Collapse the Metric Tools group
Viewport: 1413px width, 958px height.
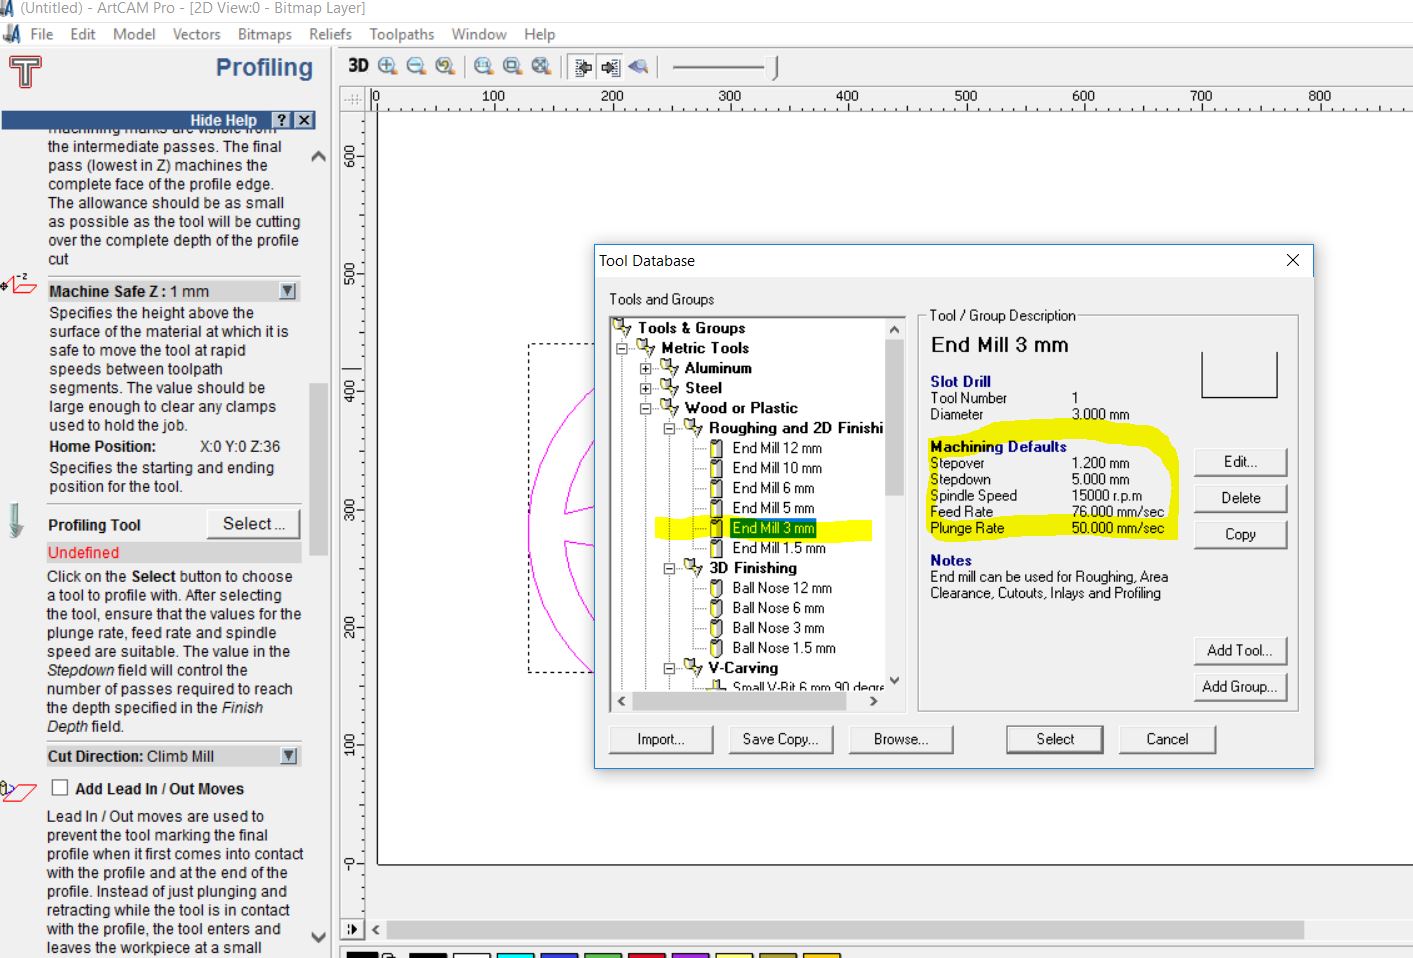pyautogui.click(x=622, y=348)
